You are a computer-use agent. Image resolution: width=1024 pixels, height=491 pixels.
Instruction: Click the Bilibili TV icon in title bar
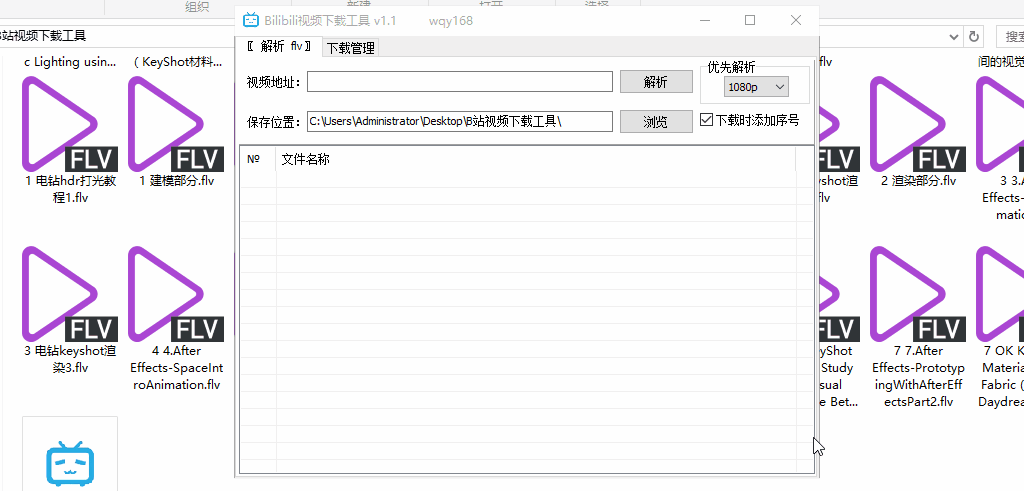251,21
